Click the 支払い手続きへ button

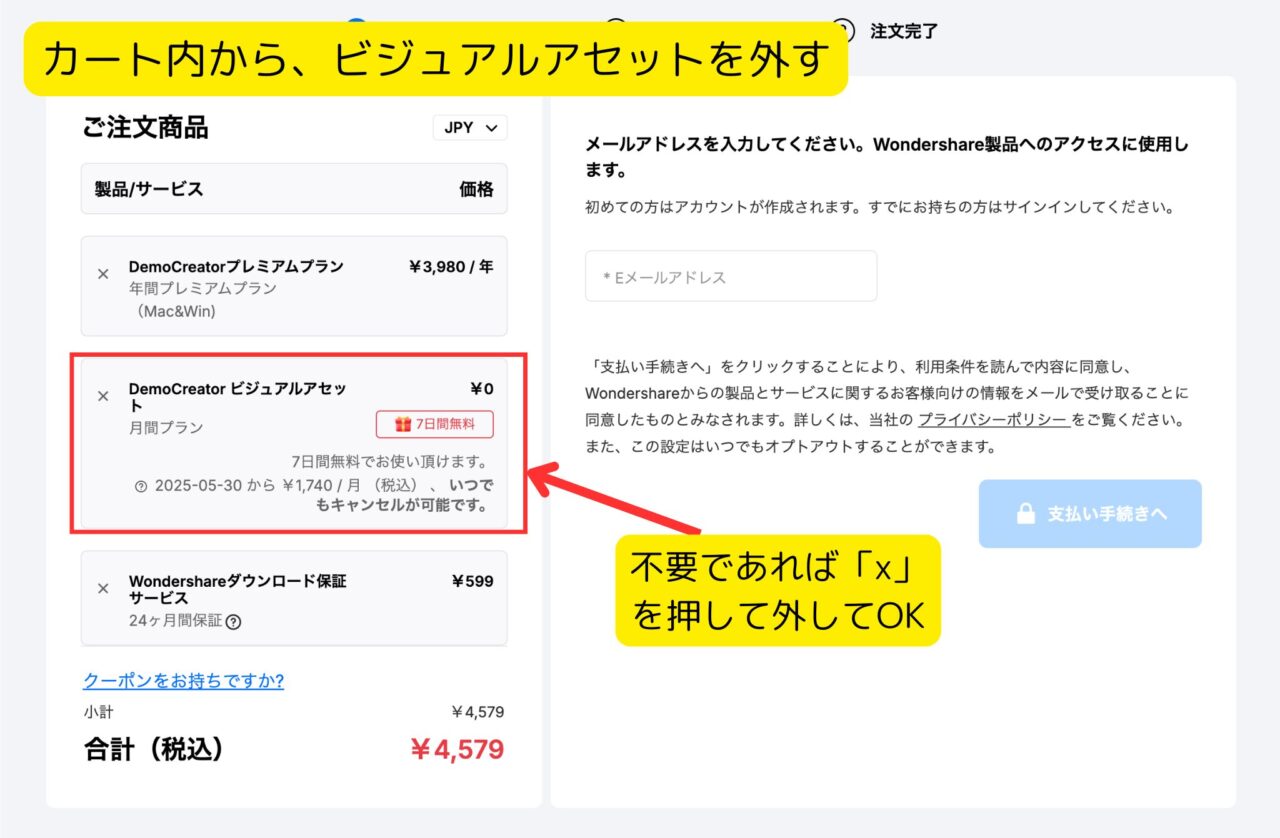click(x=1090, y=514)
